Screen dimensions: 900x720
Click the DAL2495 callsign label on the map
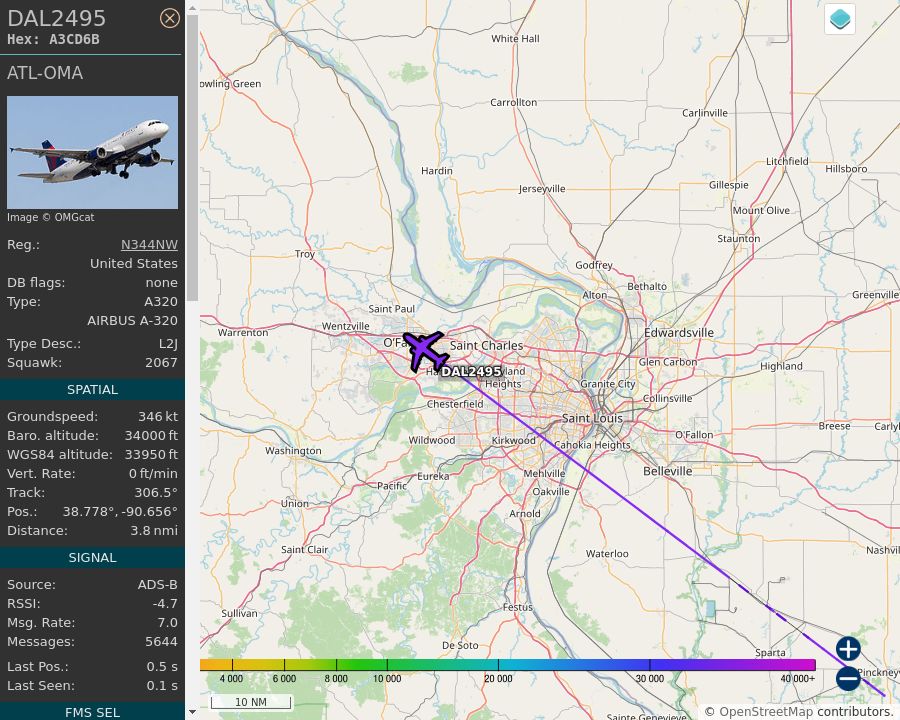point(471,371)
